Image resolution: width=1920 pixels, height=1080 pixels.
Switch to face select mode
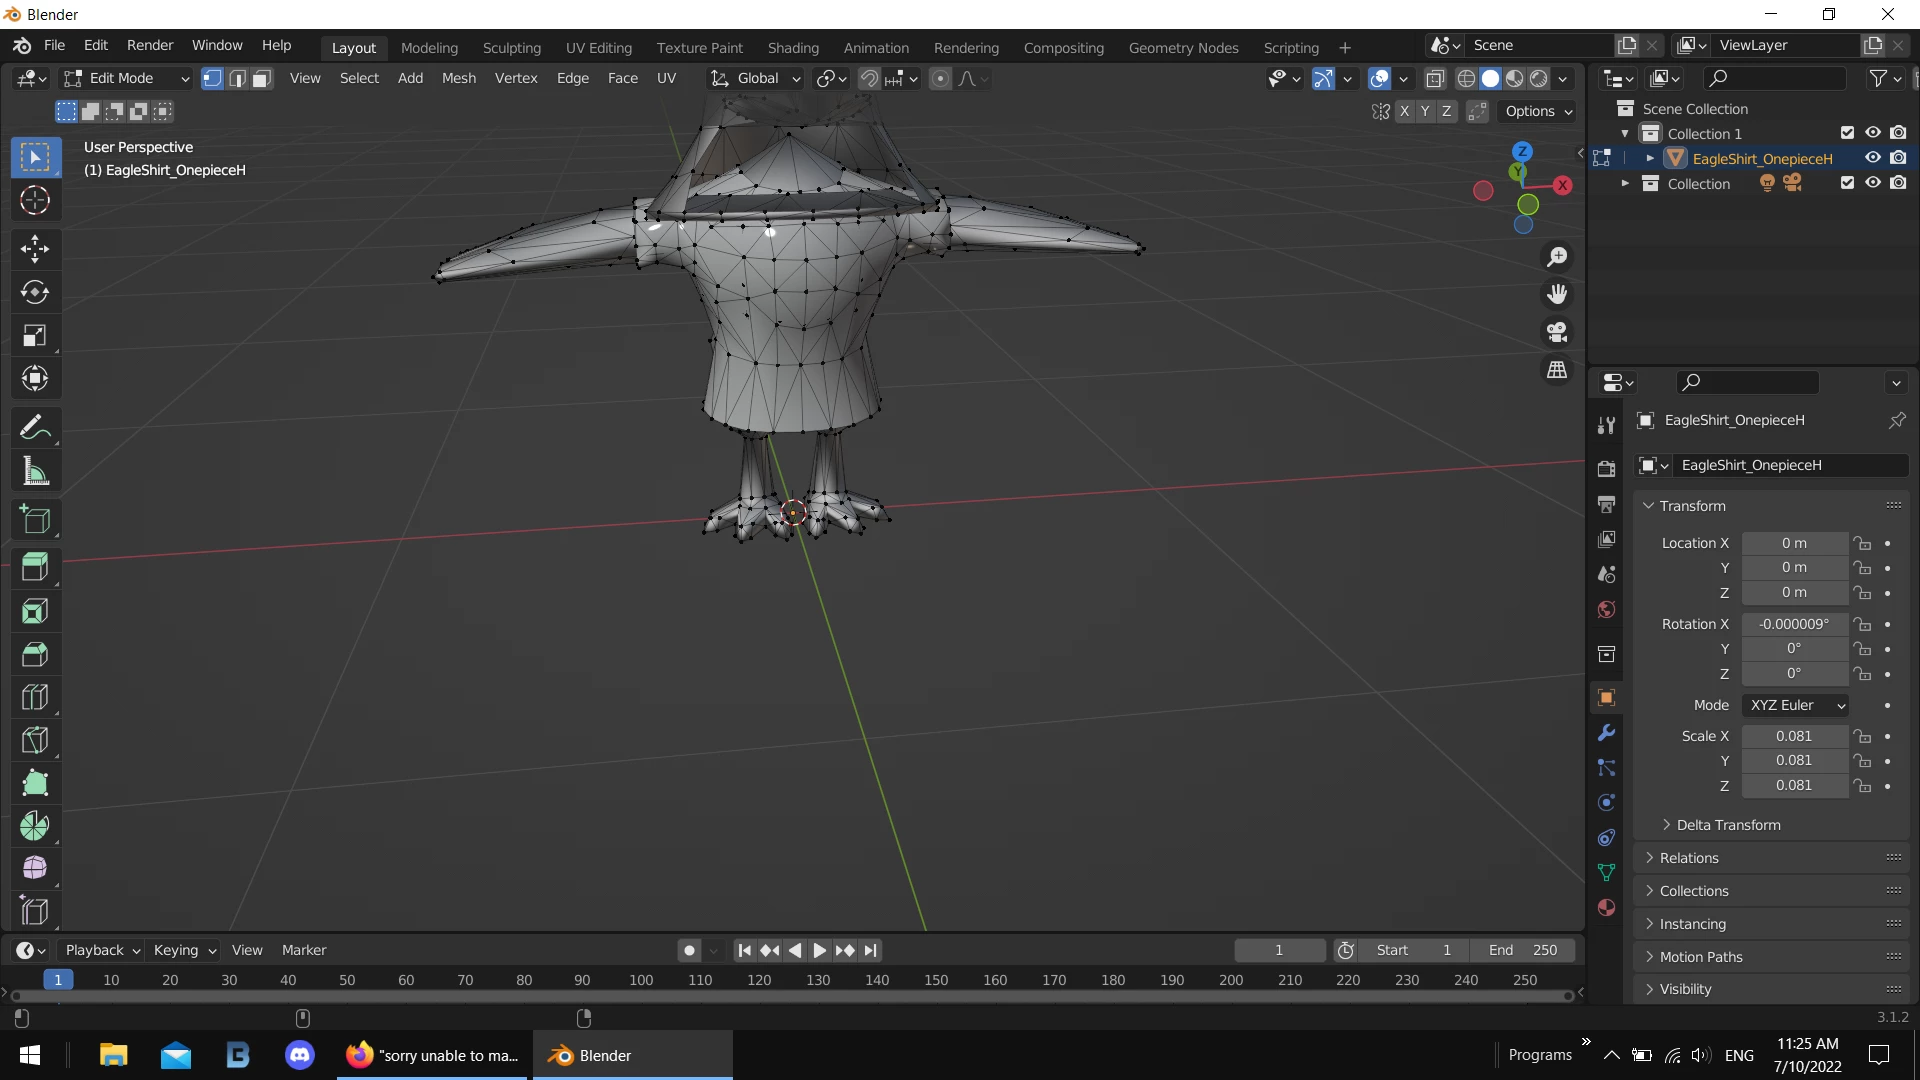click(x=262, y=78)
